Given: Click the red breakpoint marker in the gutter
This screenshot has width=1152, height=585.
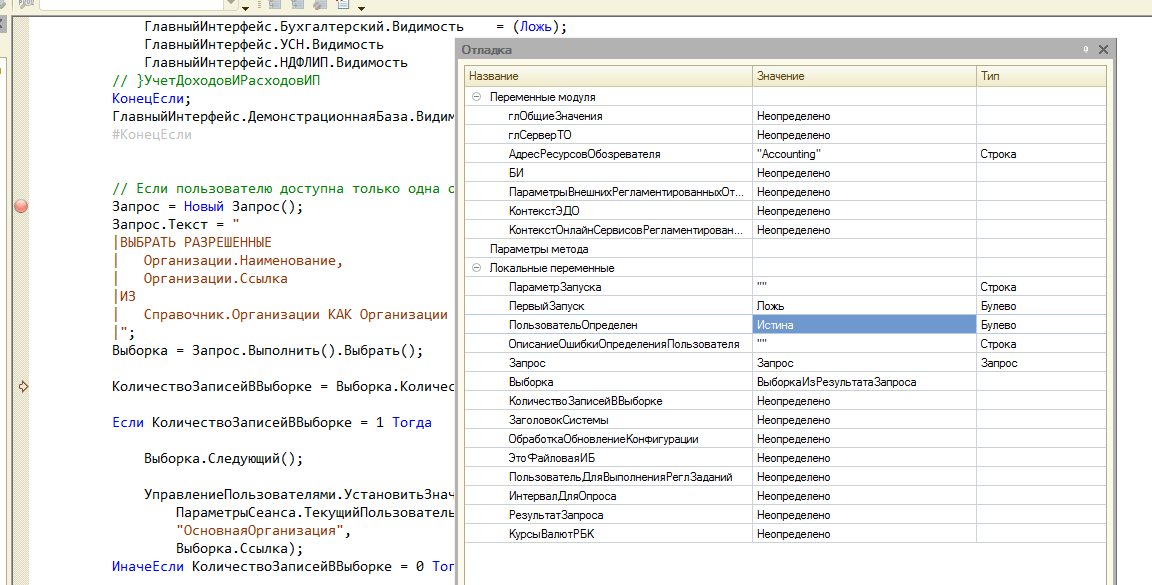Looking at the screenshot, I should coord(21,207).
